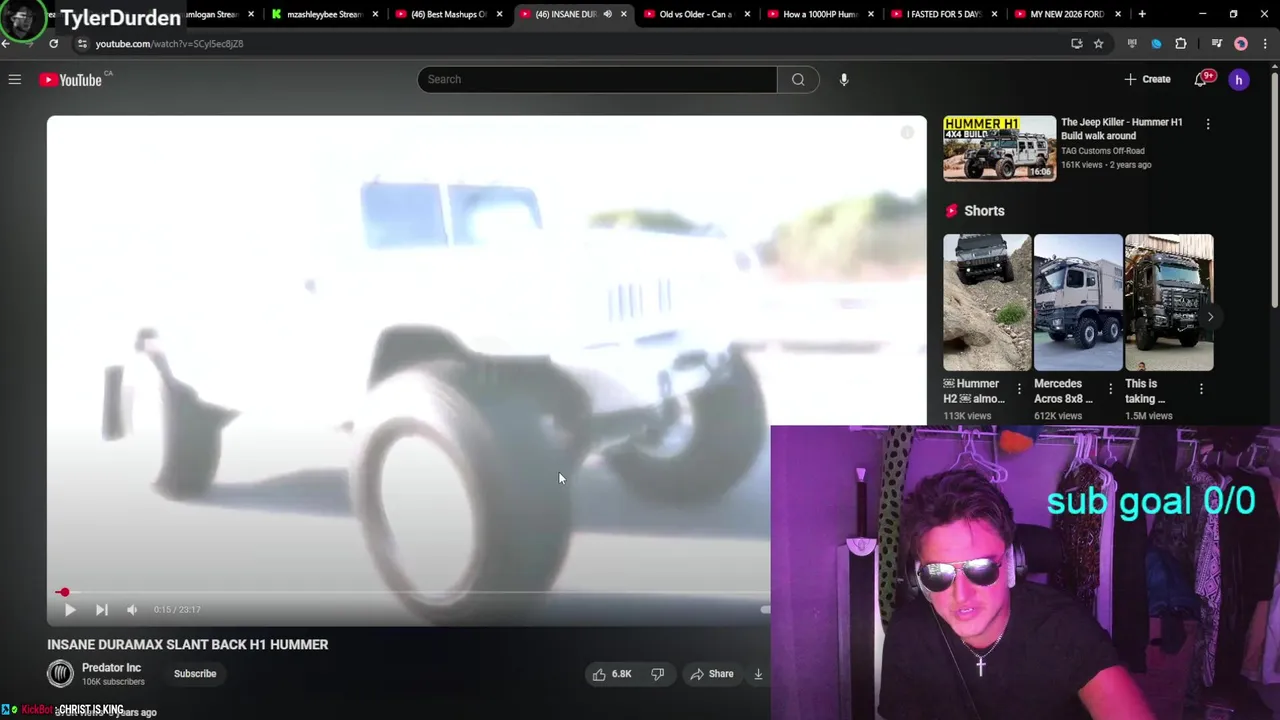Image resolution: width=1280 pixels, height=720 pixels.
Task: Show next Shorts with the right chevron
Action: [x=1210, y=317]
